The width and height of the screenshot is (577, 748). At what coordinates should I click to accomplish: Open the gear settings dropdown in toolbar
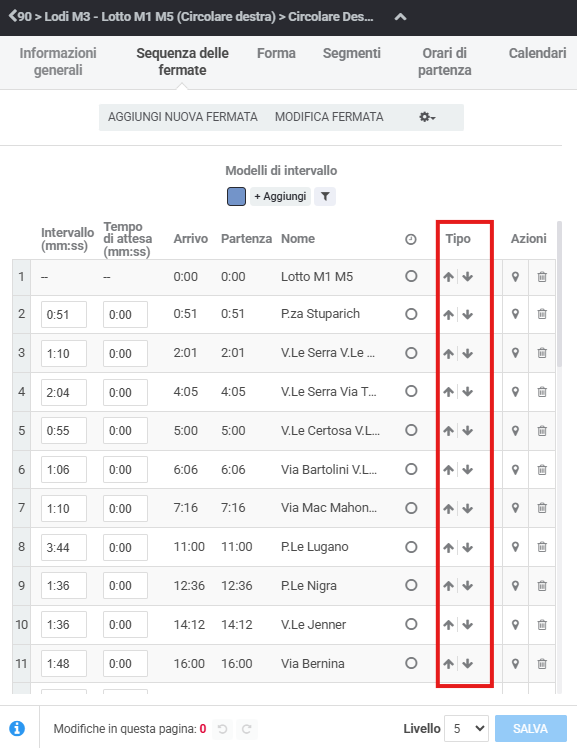pyautogui.click(x=427, y=117)
